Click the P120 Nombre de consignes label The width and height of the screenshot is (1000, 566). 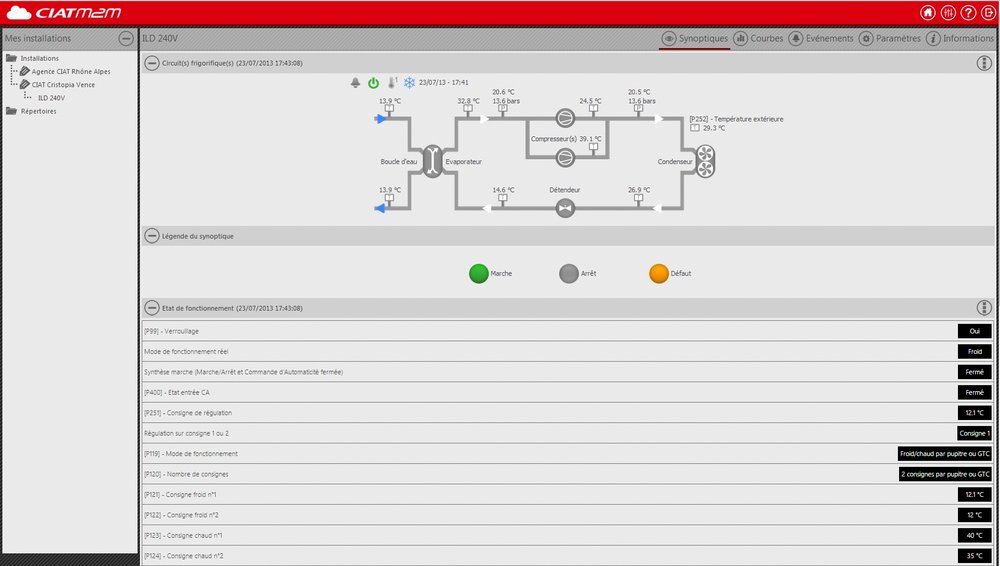pos(186,474)
